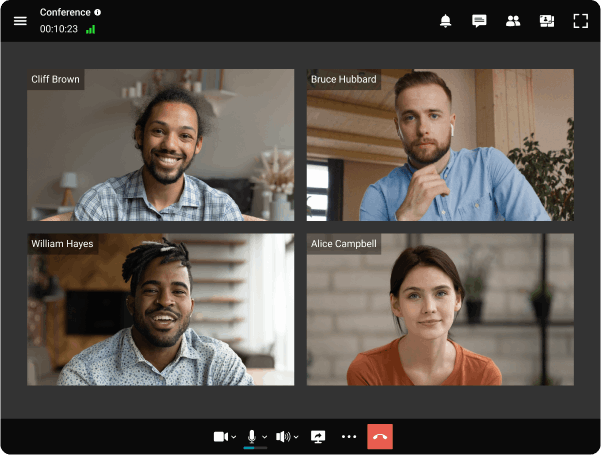Open the notifications bell
This screenshot has height=455, width=601.
[x=446, y=21]
